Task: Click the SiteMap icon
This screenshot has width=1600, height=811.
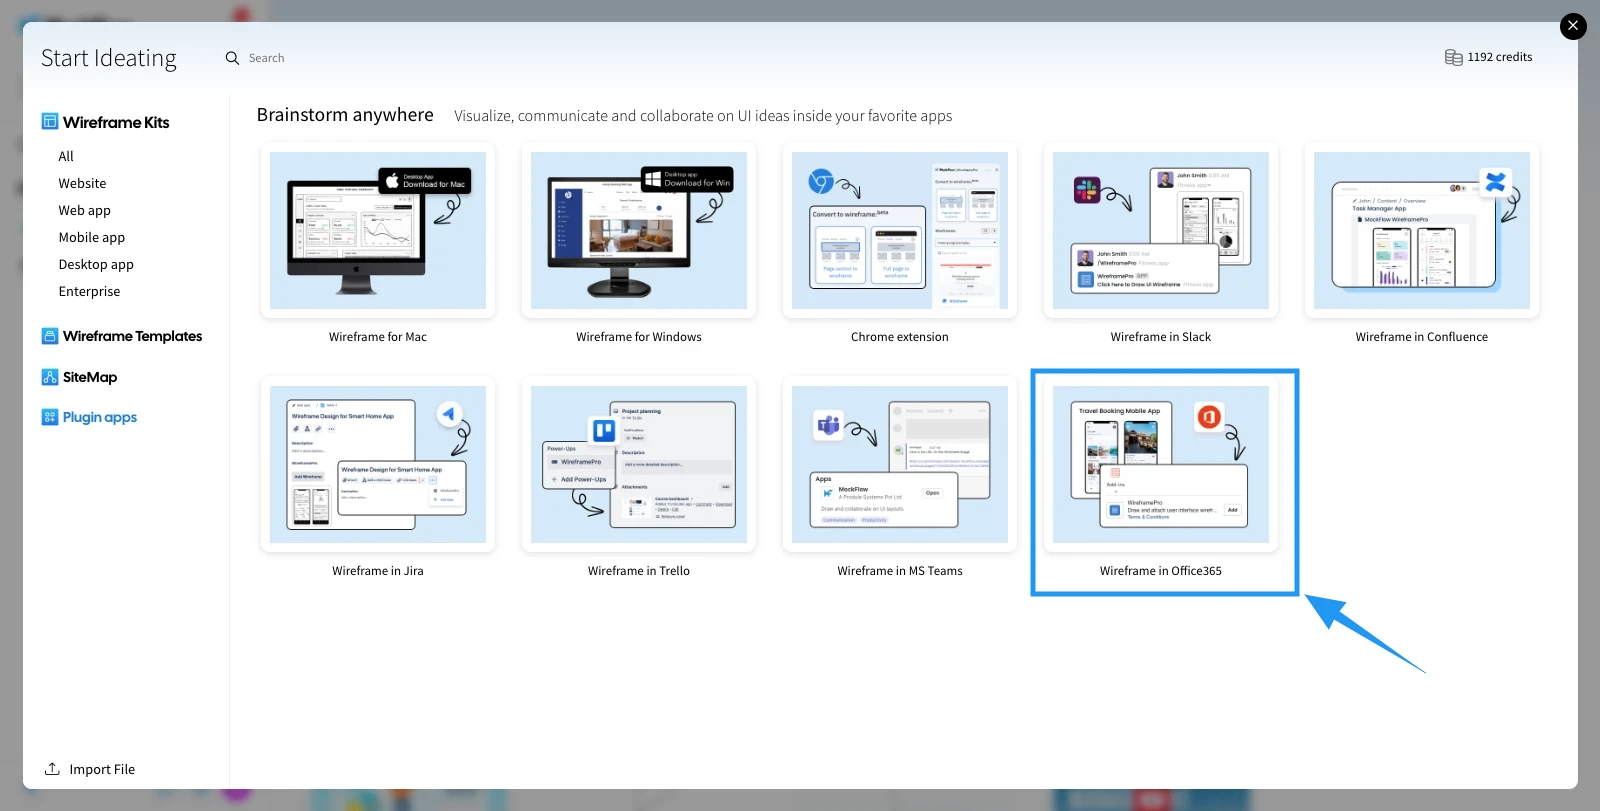Action: pyautogui.click(x=50, y=377)
